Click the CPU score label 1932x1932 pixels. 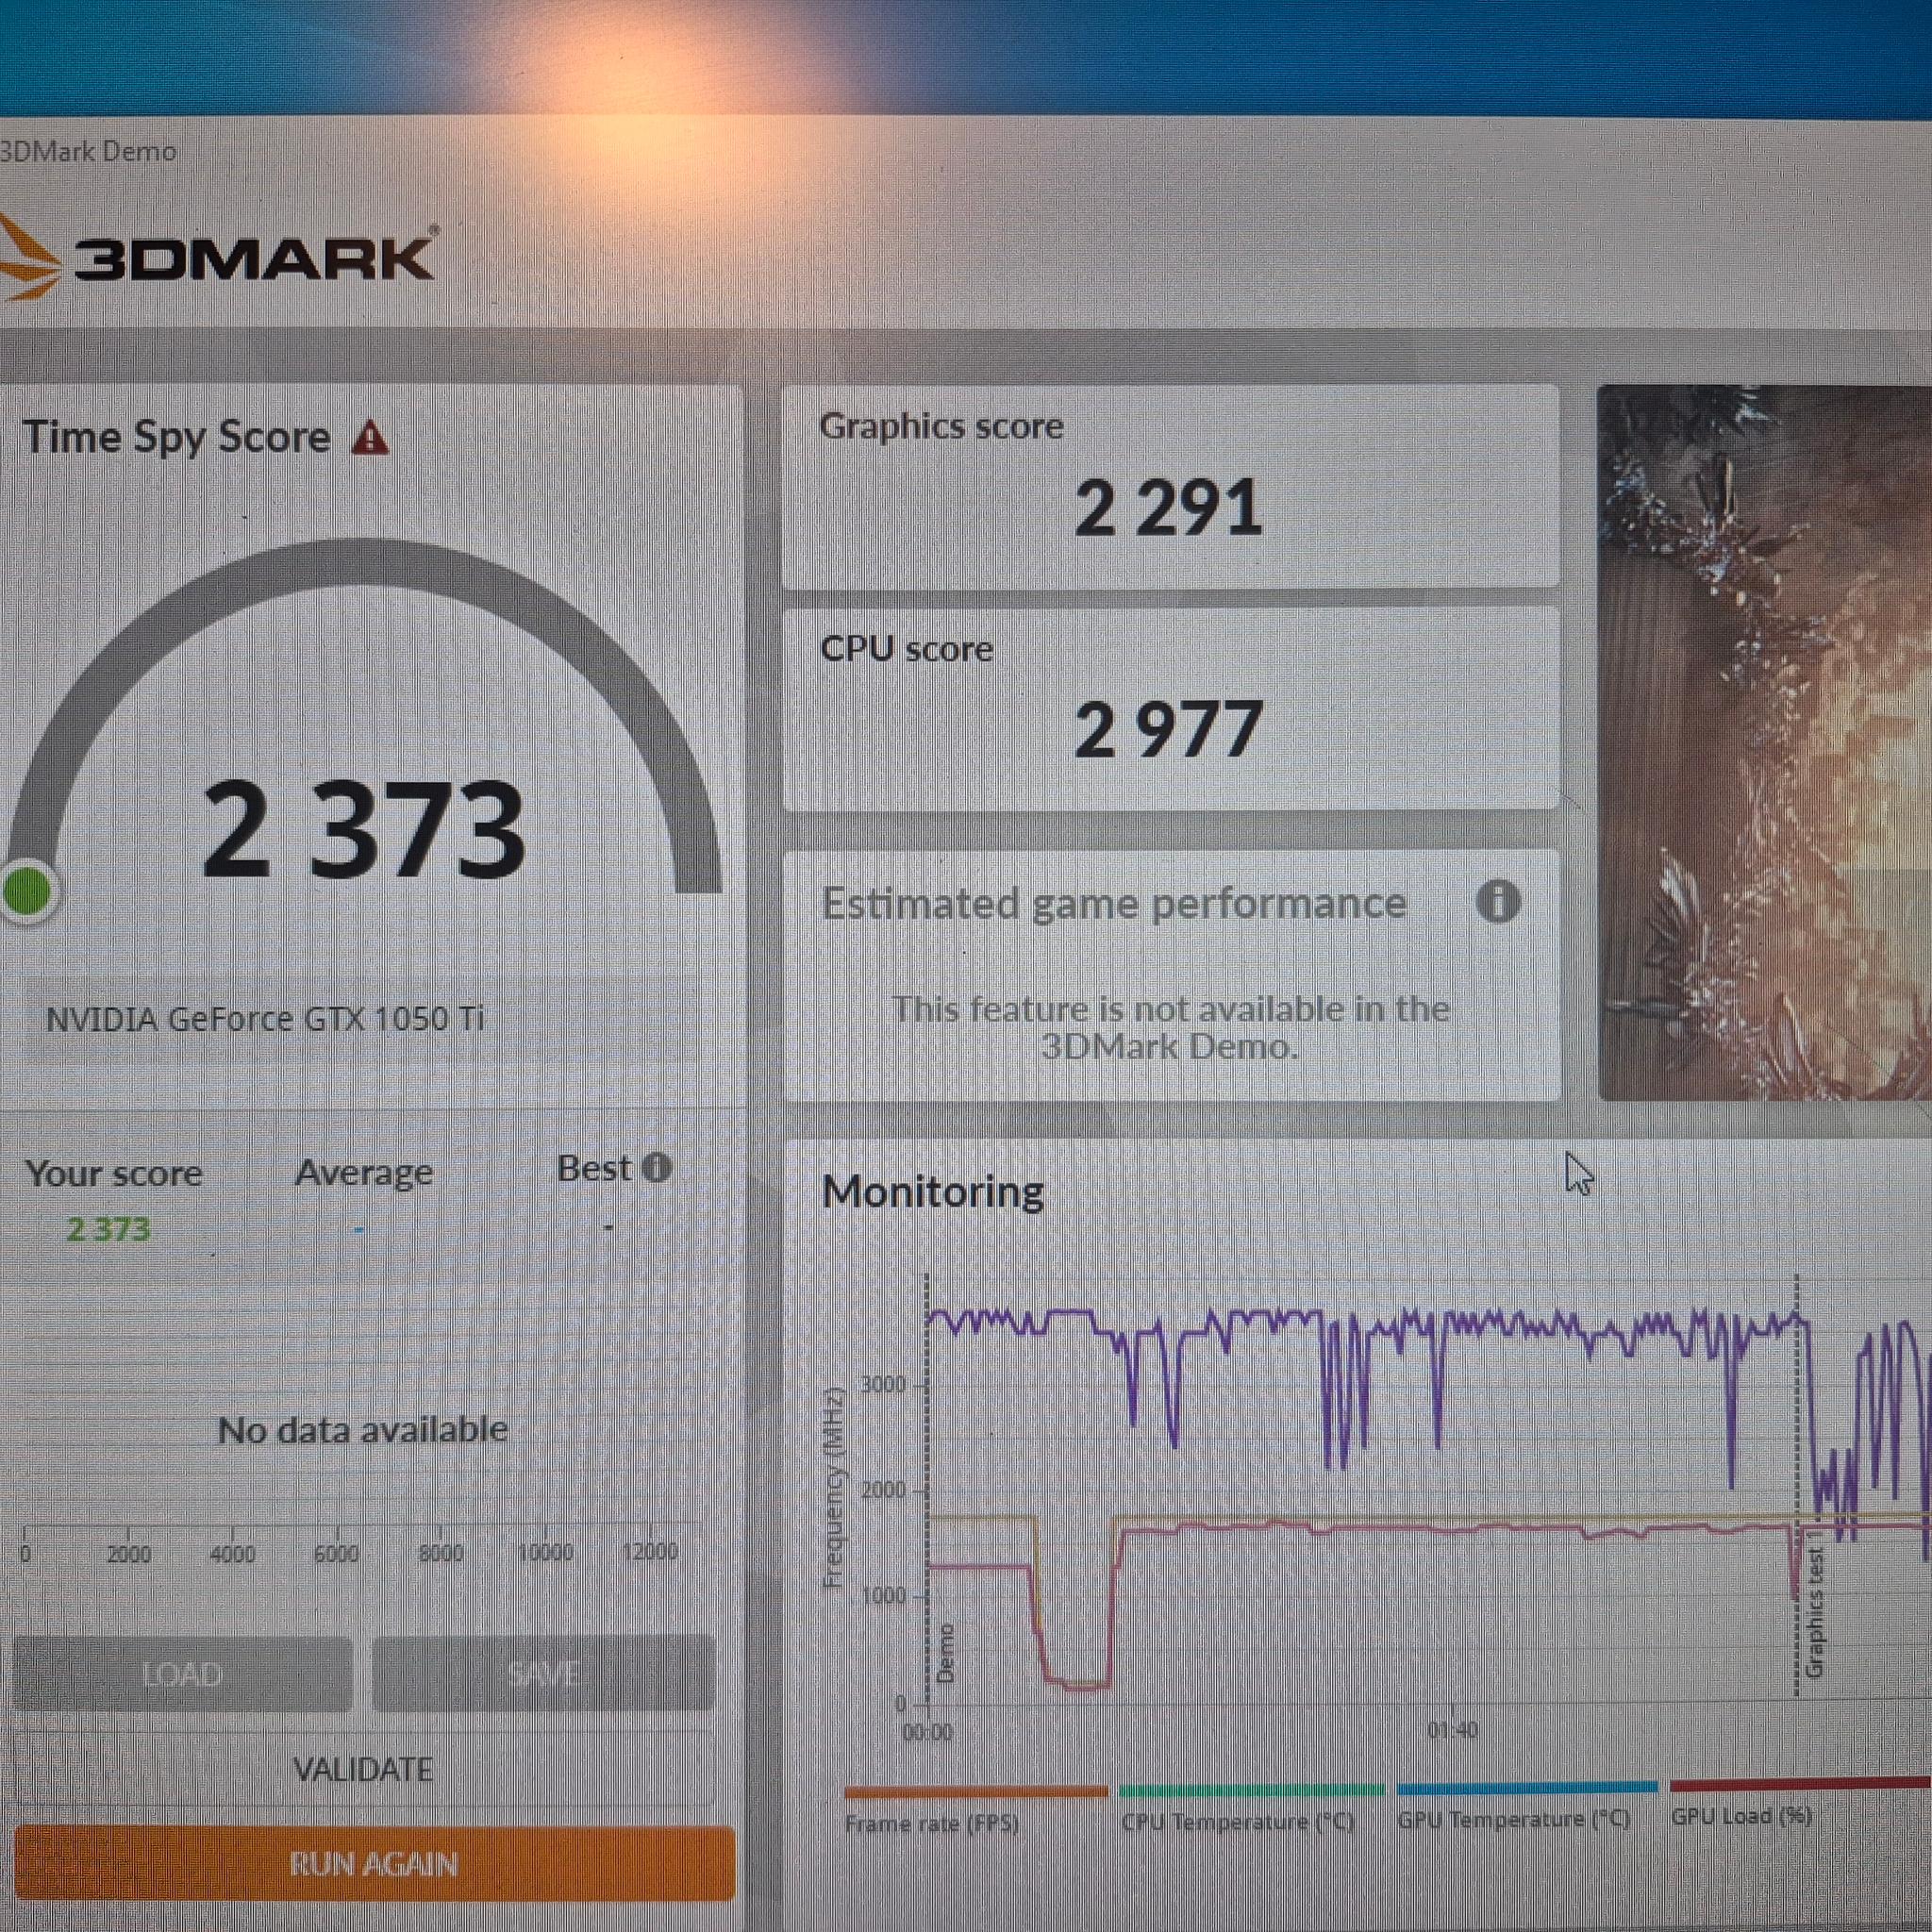pyautogui.click(x=907, y=648)
